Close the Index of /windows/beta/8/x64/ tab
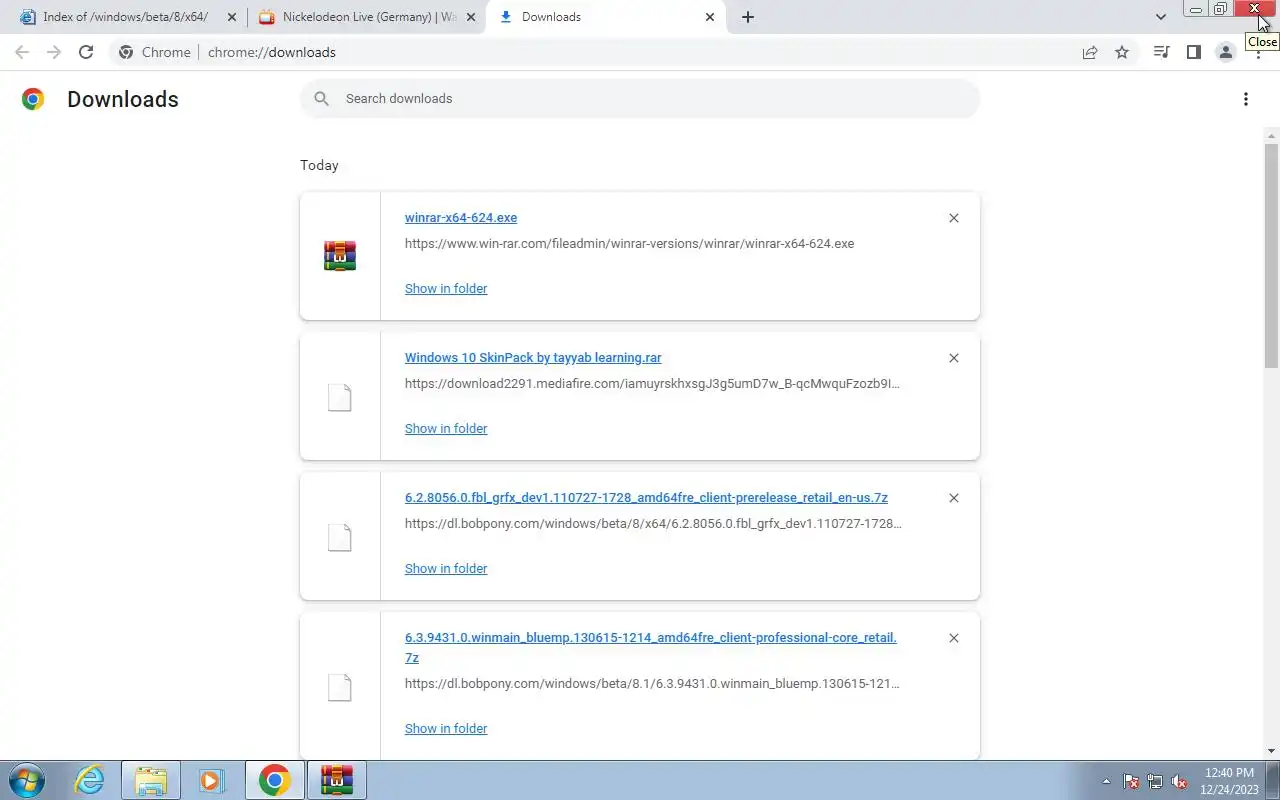 point(232,17)
